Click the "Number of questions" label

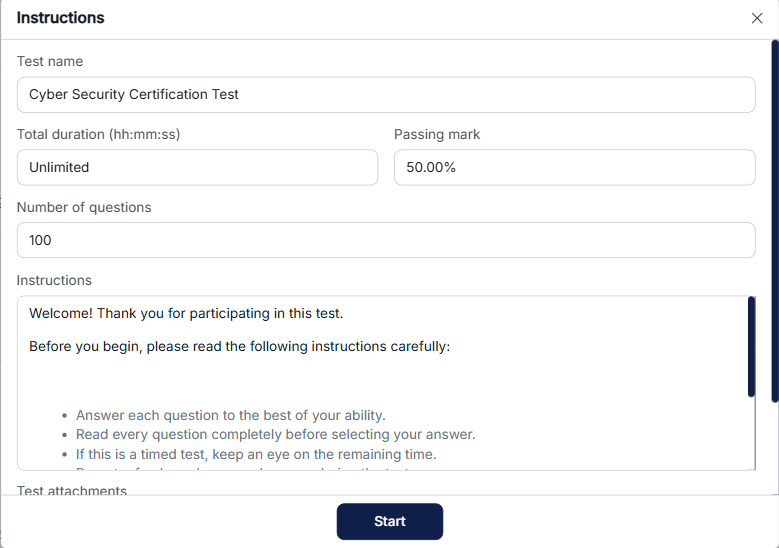pyautogui.click(x=84, y=207)
